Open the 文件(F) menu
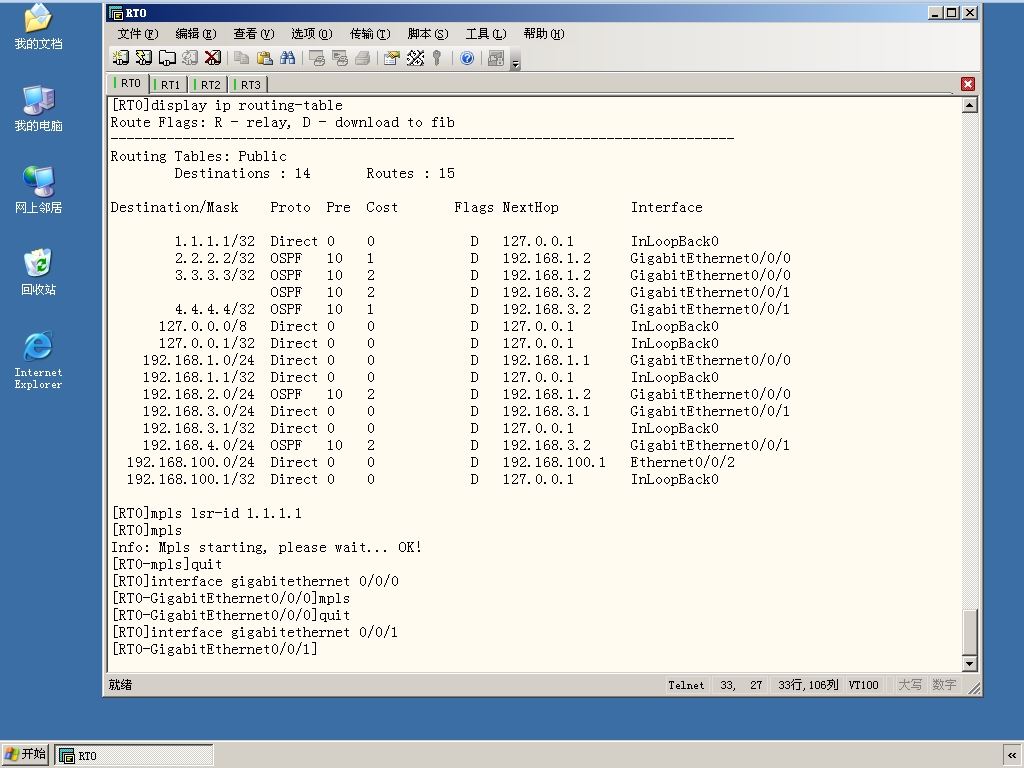The width and height of the screenshot is (1024, 768). coord(137,34)
